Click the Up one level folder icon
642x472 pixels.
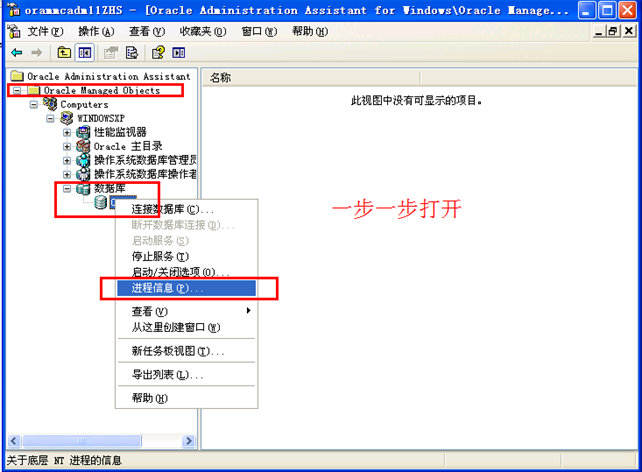point(64,52)
